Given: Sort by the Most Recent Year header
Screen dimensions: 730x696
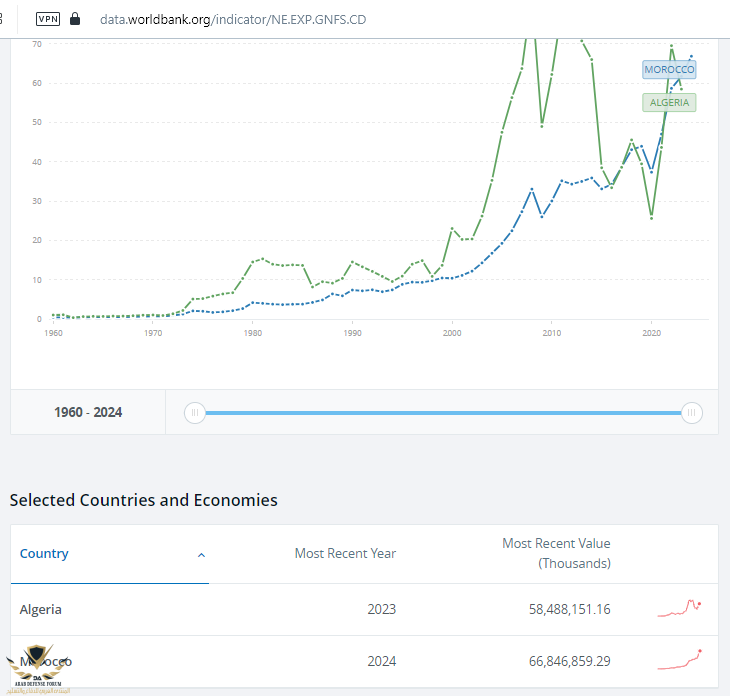Looking at the screenshot, I should (345, 553).
